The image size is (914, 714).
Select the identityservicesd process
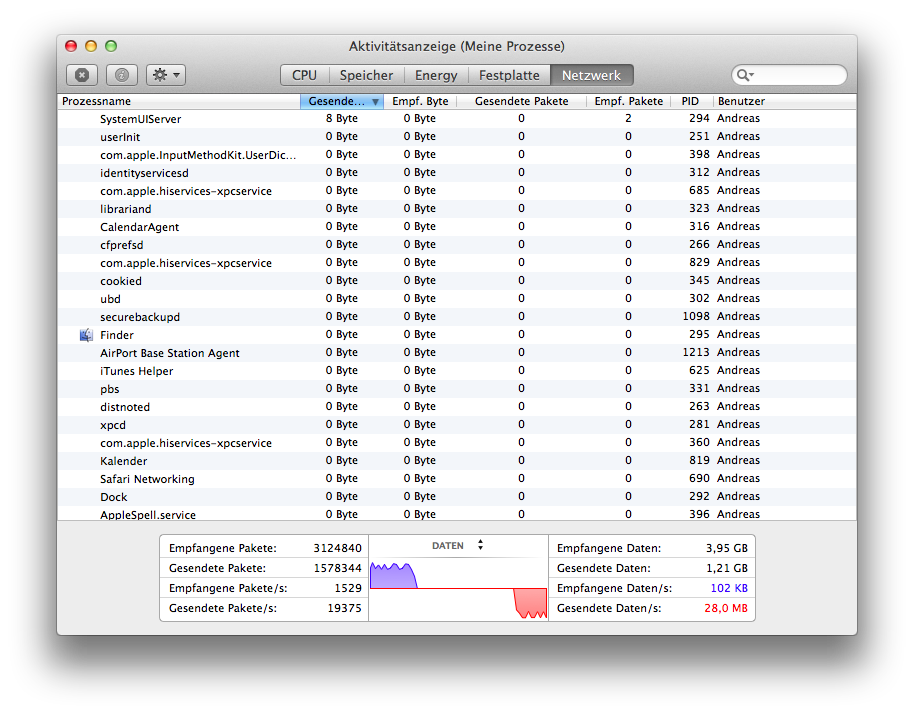457,173
